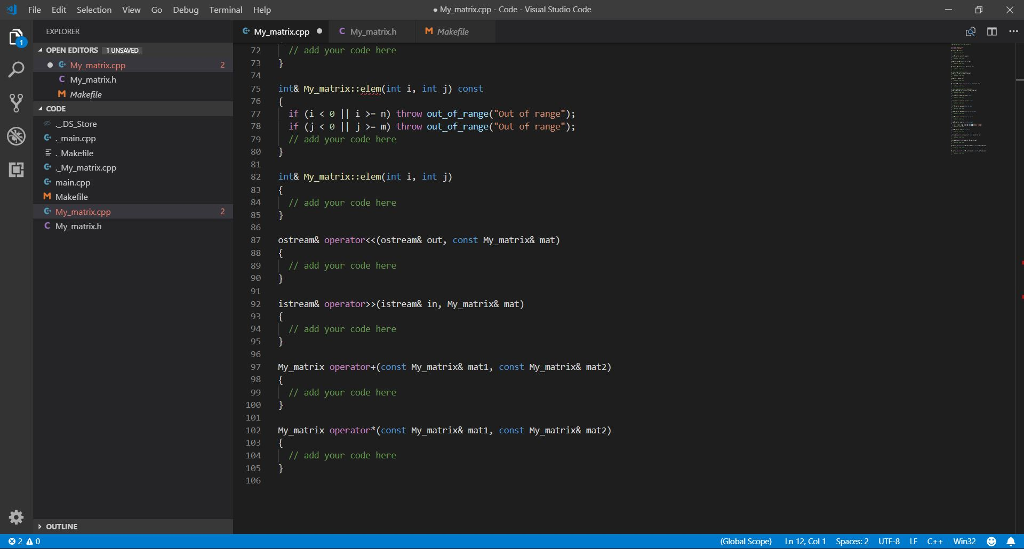Click Win32 configuration in status bar
Viewport: 1024px width, 549px height.
click(964, 541)
